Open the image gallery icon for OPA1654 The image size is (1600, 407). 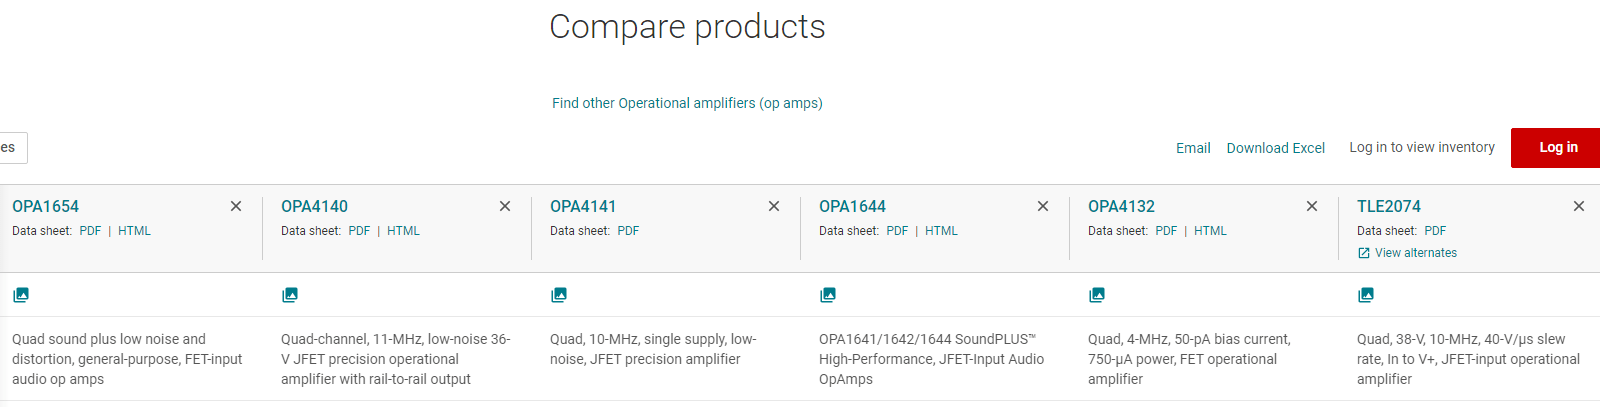[x=21, y=295]
